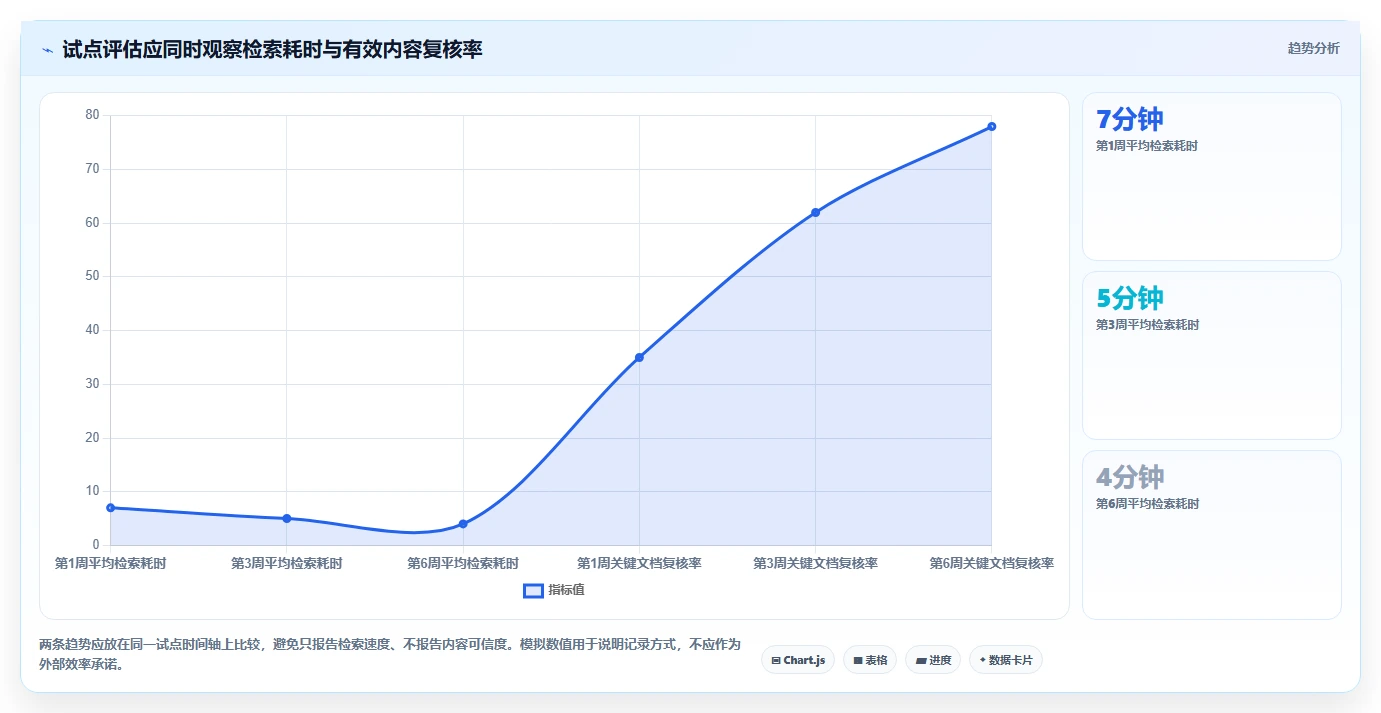The width and height of the screenshot is (1381, 713).
Task: Select the 进度 tag pill
Action: coord(933,660)
